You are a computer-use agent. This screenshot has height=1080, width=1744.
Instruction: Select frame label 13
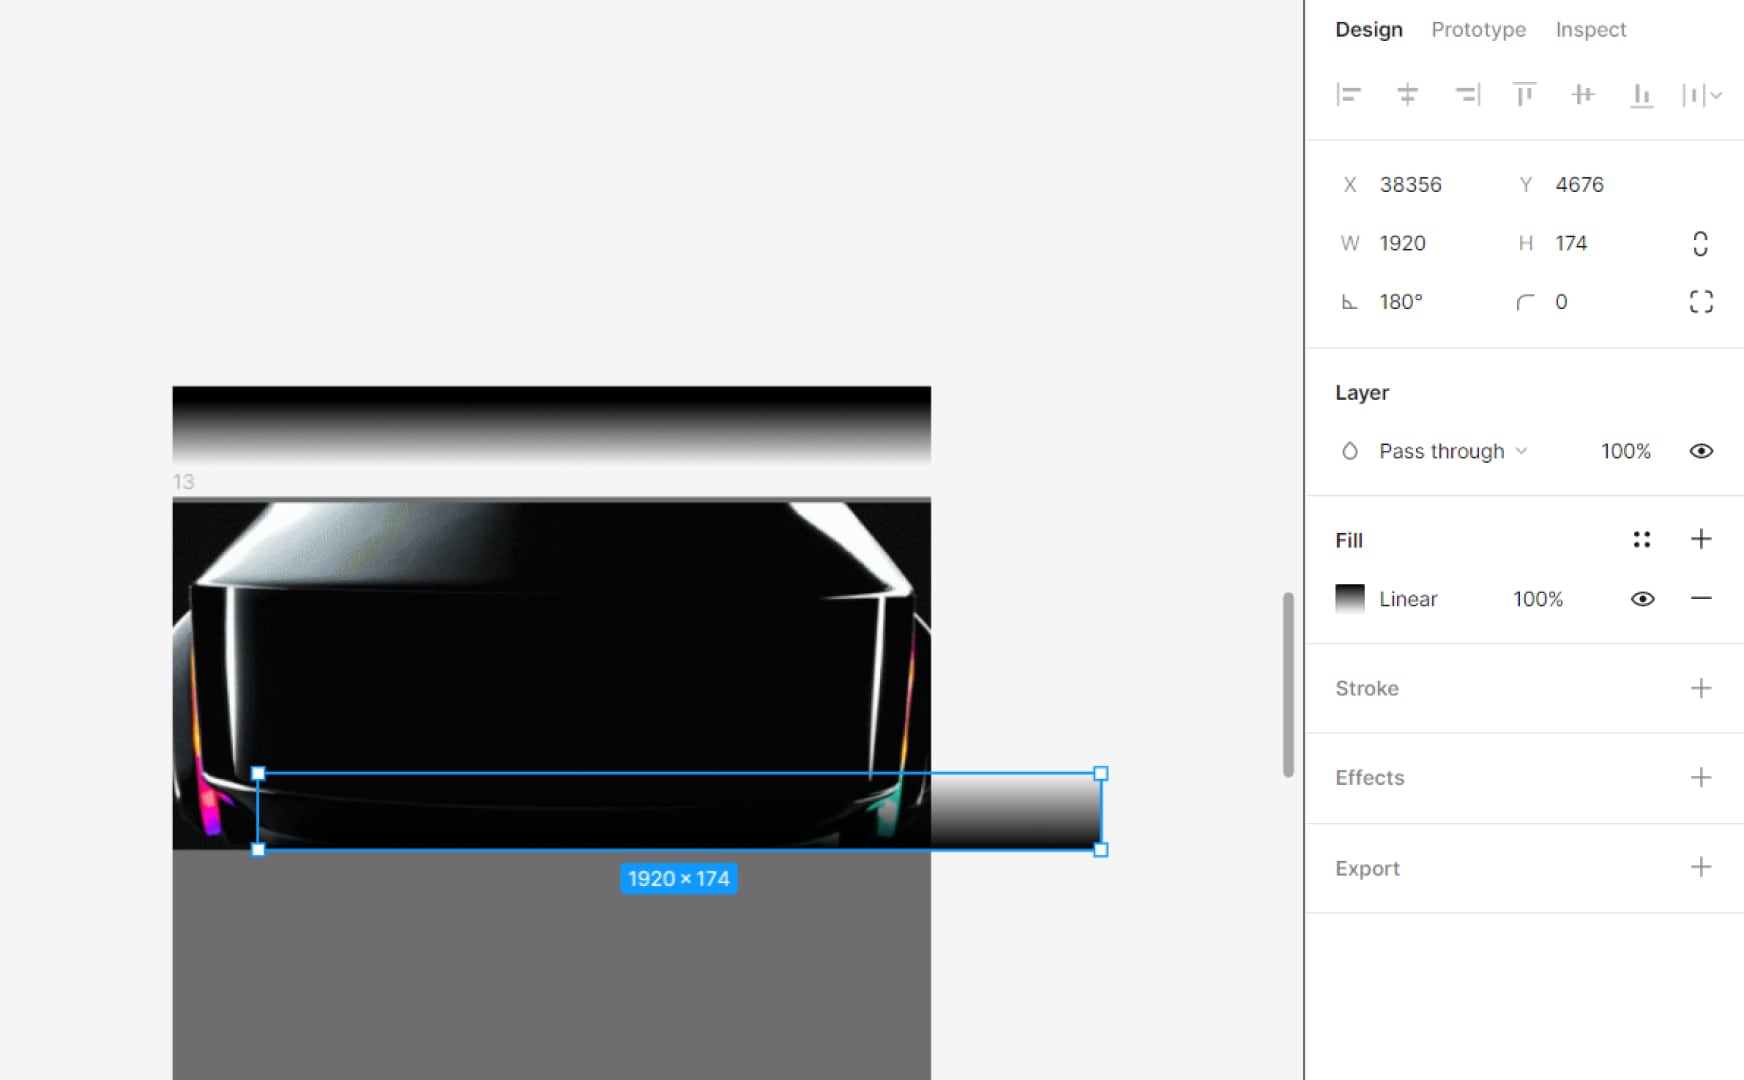(183, 482)
